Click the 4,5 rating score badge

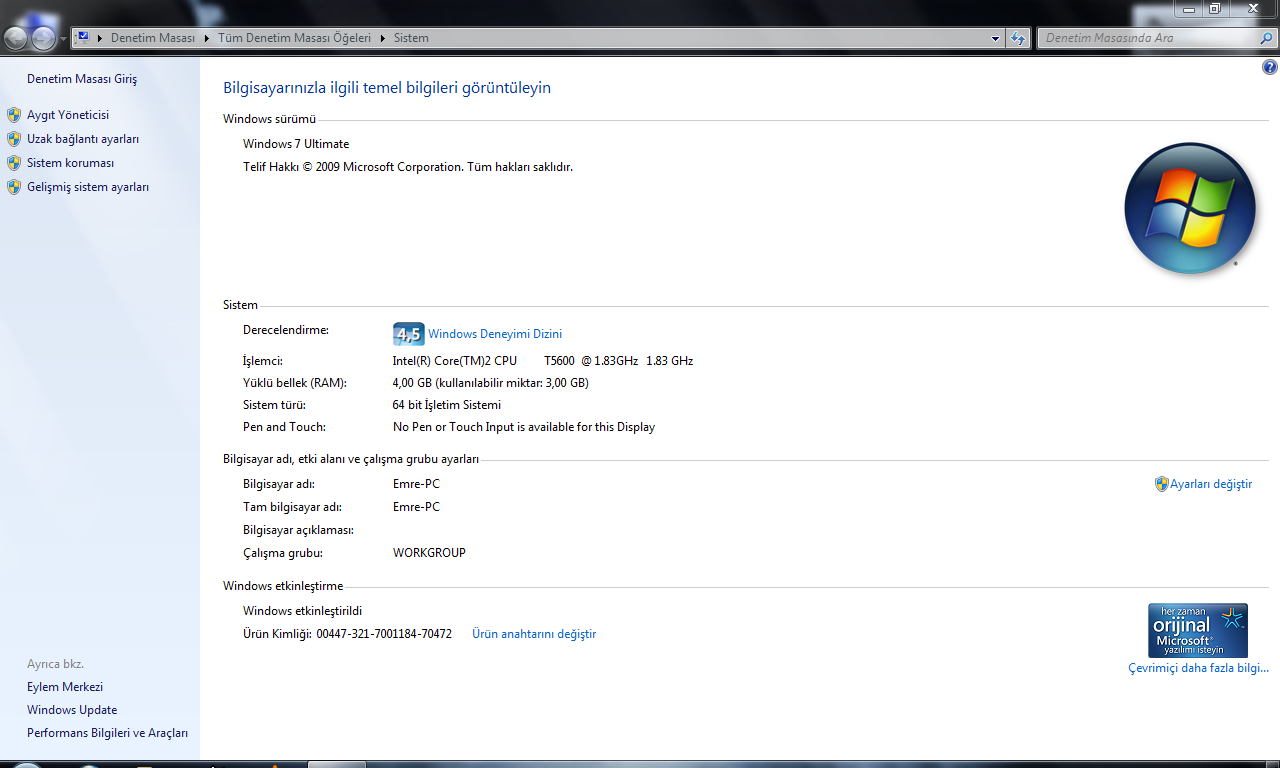pos(408,334)
